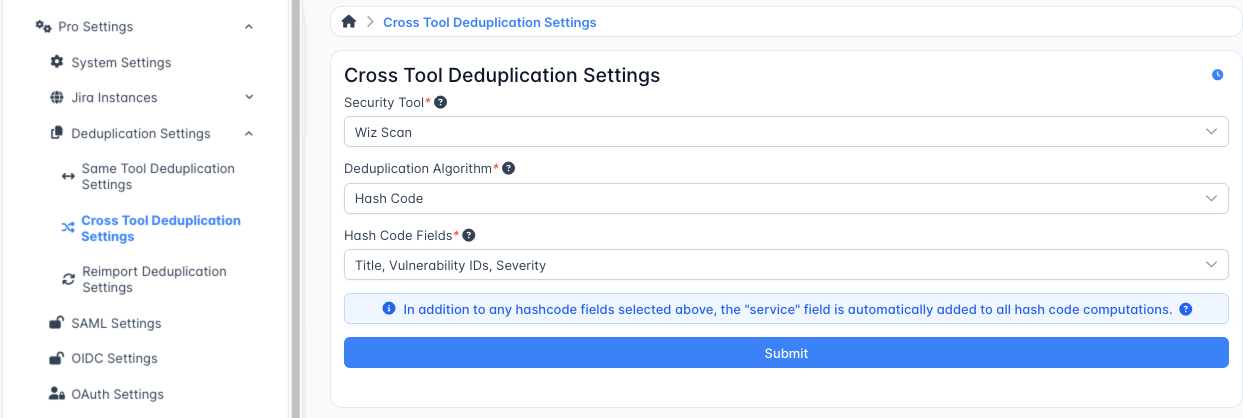Click help icon at end of info banner

tap(1186, 309)
